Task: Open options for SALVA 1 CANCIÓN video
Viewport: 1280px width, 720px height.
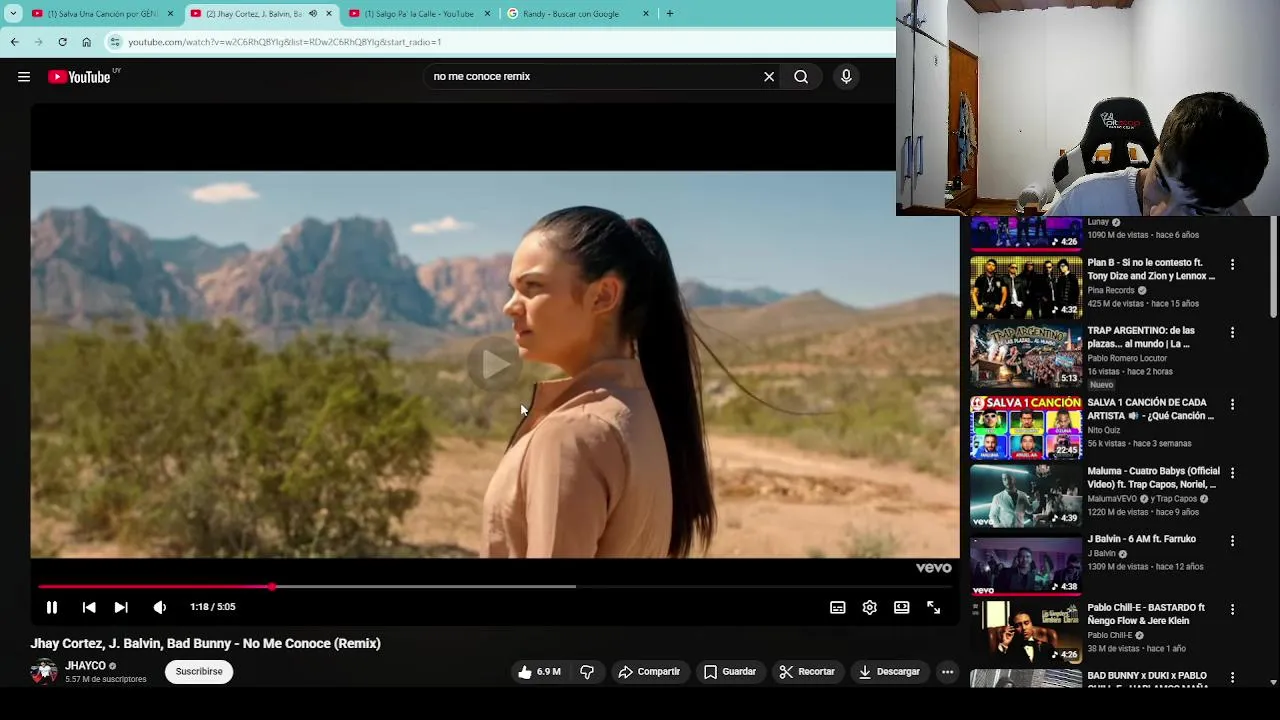Action: tap(1232, 405)
